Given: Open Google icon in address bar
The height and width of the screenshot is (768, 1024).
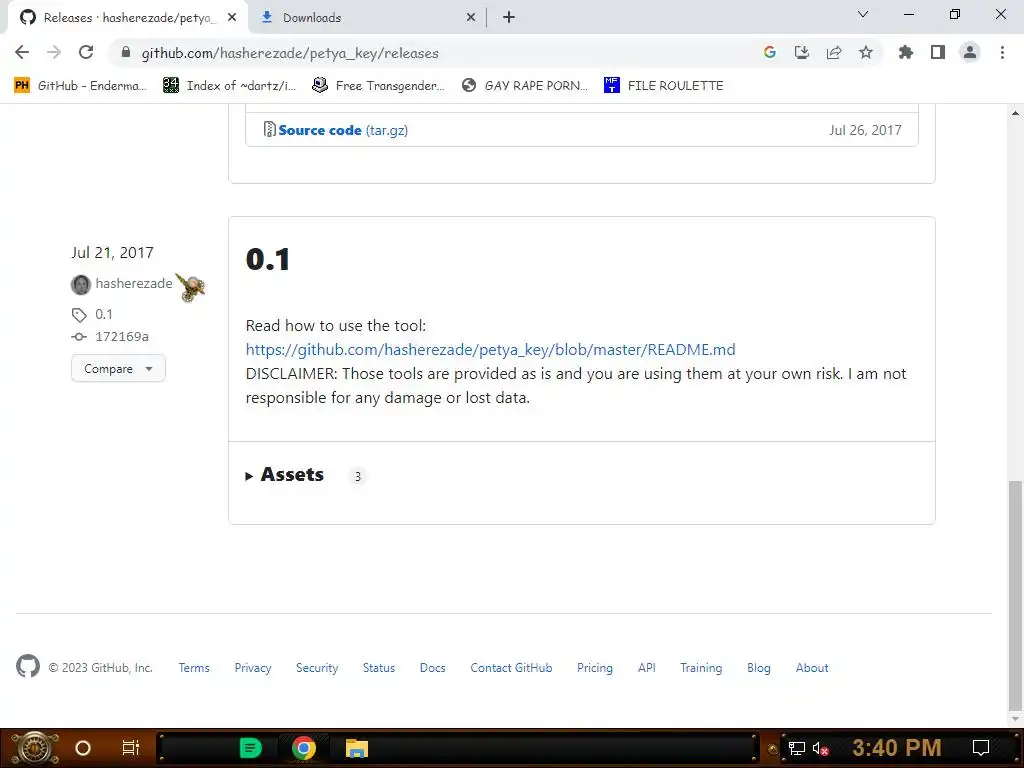Looking at the screenshot, I should pyautogui.click(x=769, y=52).
